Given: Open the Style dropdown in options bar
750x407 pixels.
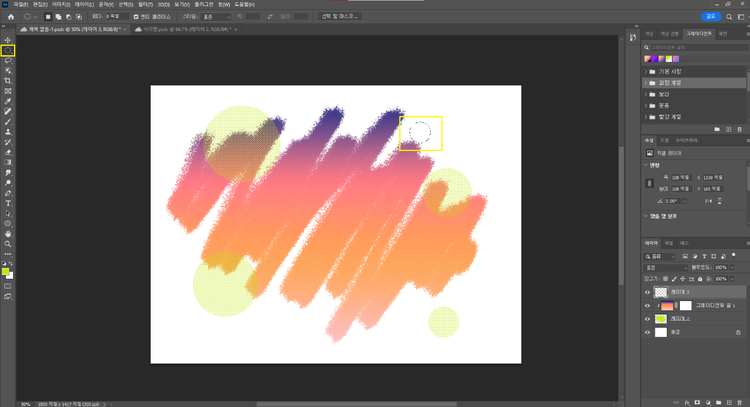Looking at the screenshot, I should [216, 17].
